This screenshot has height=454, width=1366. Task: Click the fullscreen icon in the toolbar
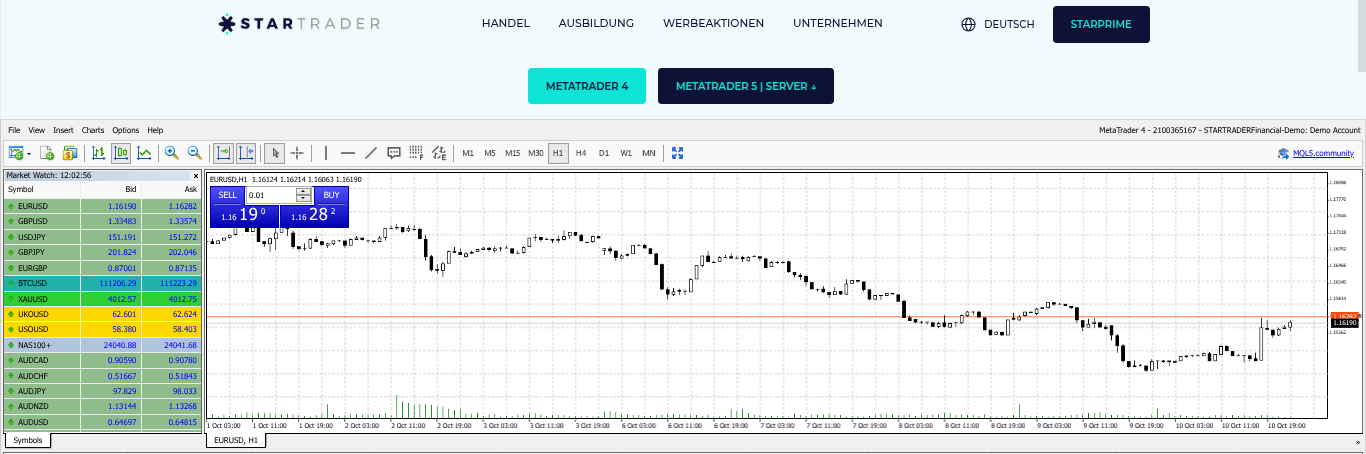(678, 153)
